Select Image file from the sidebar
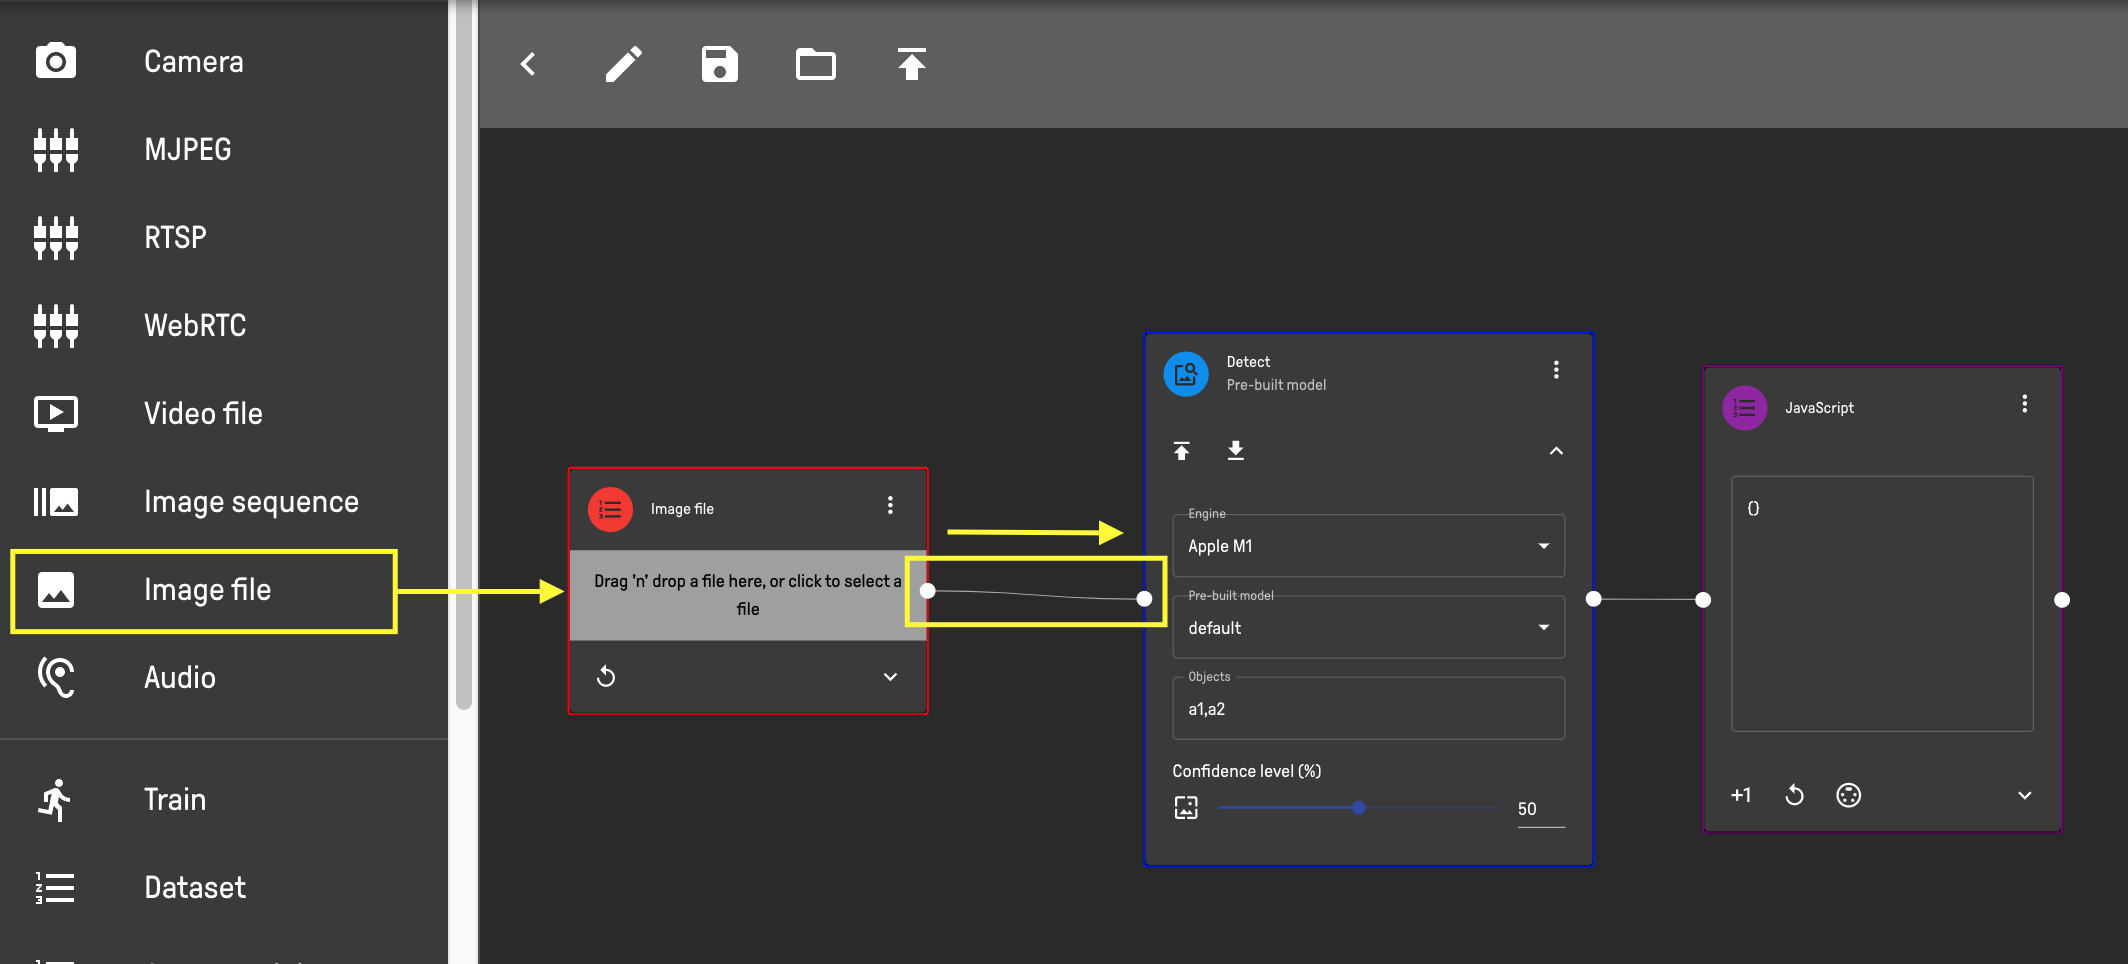This screenshot has height=964, width=2128. point(205,590)
